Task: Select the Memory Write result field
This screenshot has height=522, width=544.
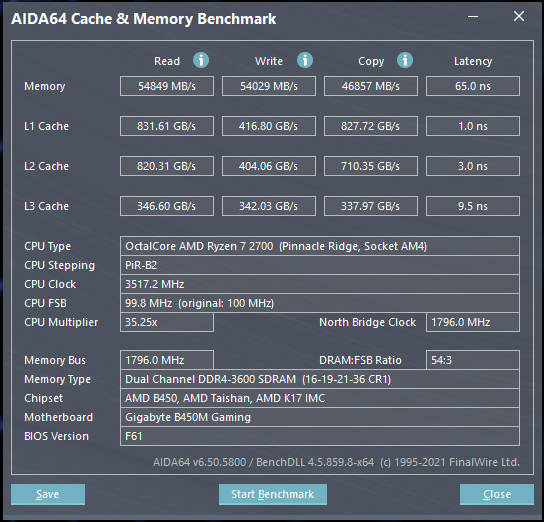Action: (x=269, y=86)
